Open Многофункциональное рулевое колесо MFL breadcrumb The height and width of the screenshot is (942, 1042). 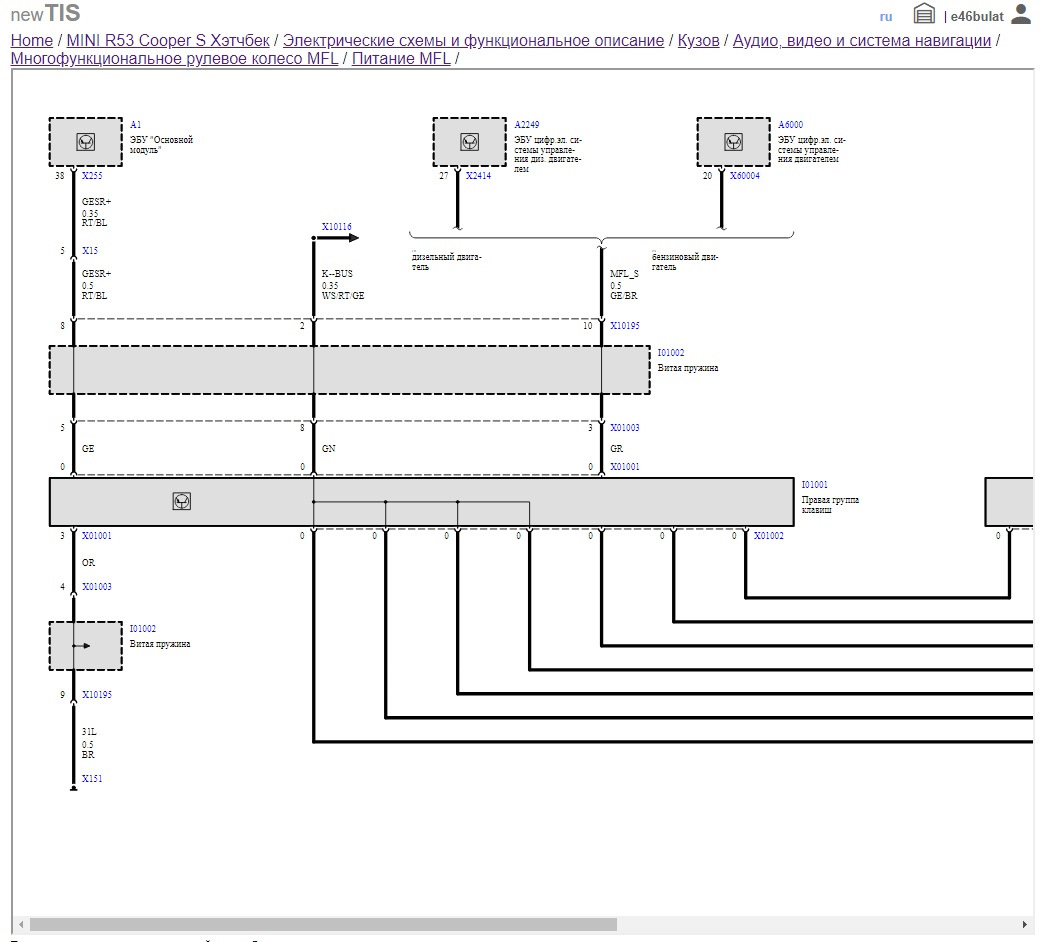(175, 58)
